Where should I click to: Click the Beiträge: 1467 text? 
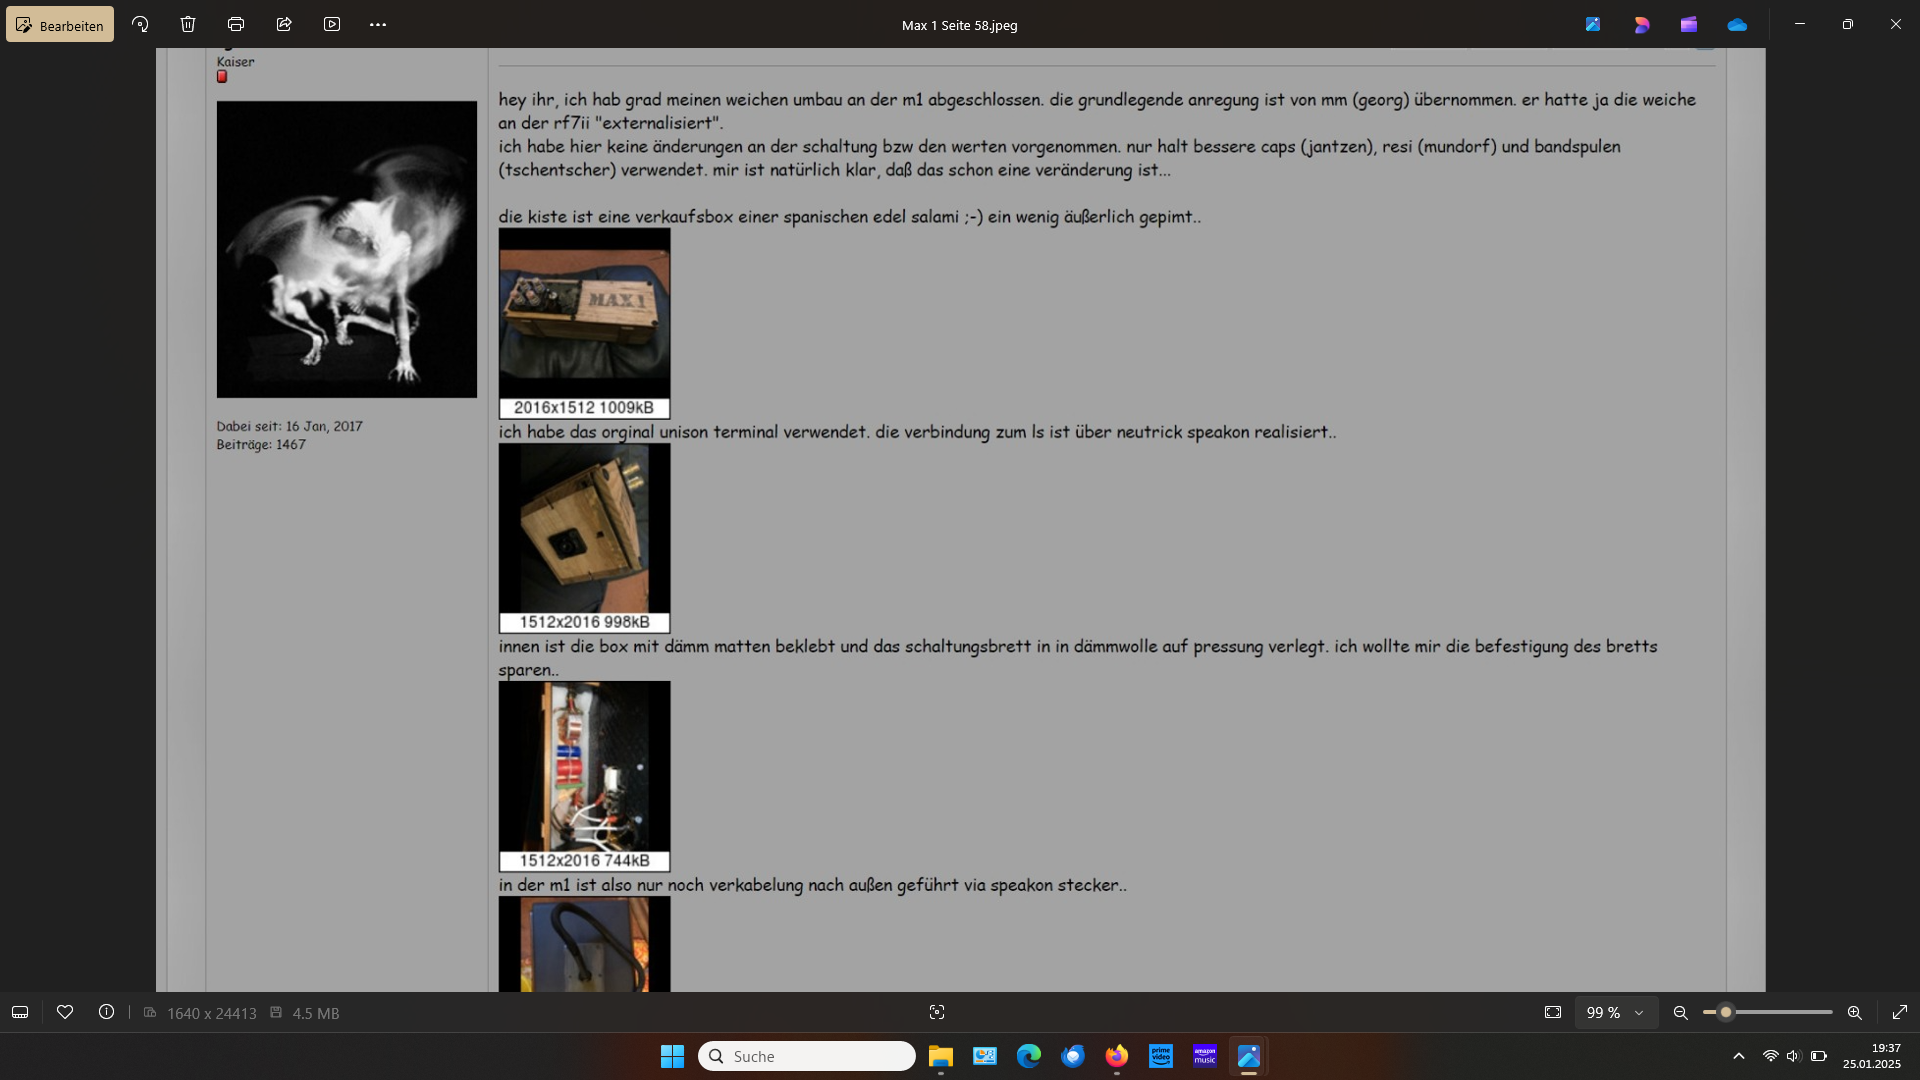coord(261,444)
